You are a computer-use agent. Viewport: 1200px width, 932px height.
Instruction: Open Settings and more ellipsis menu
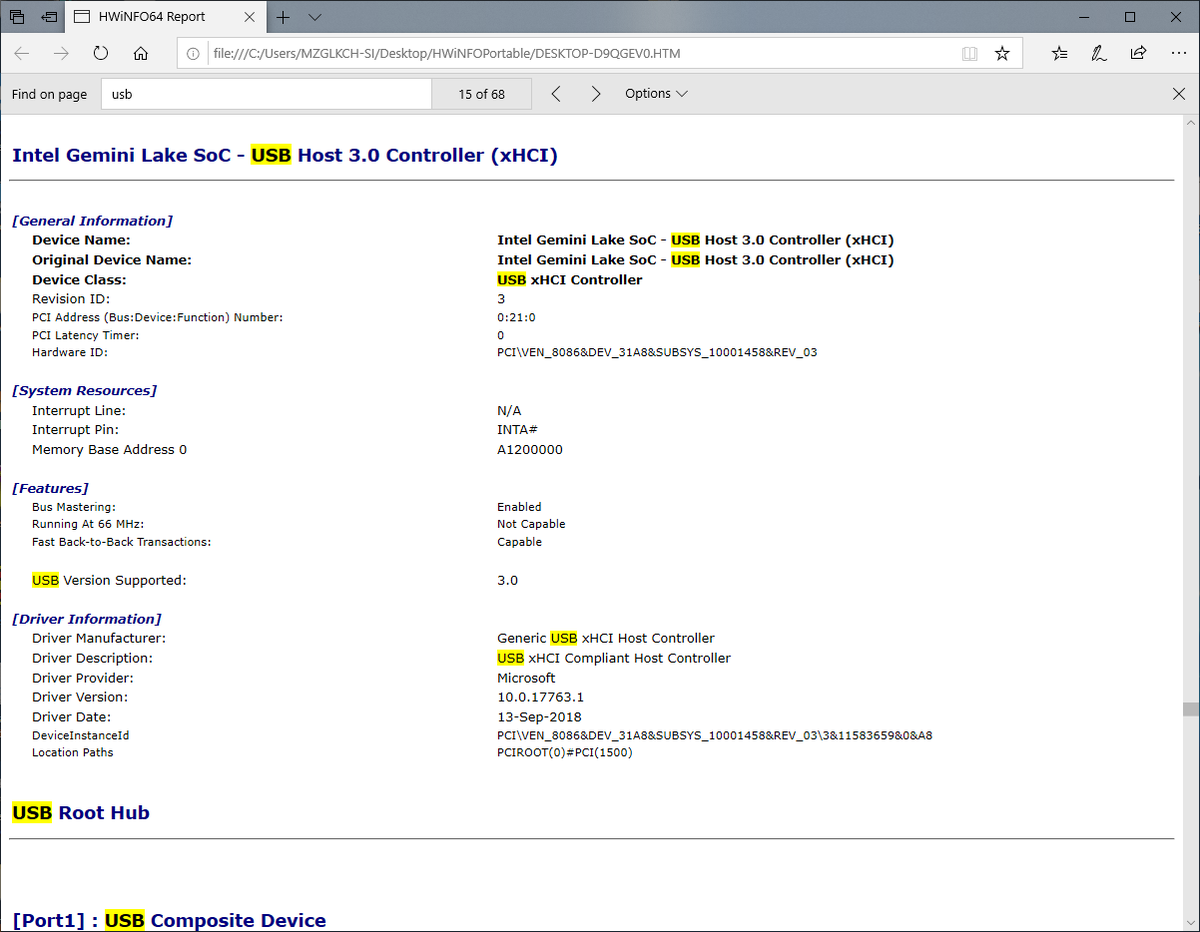(1177, 53)
